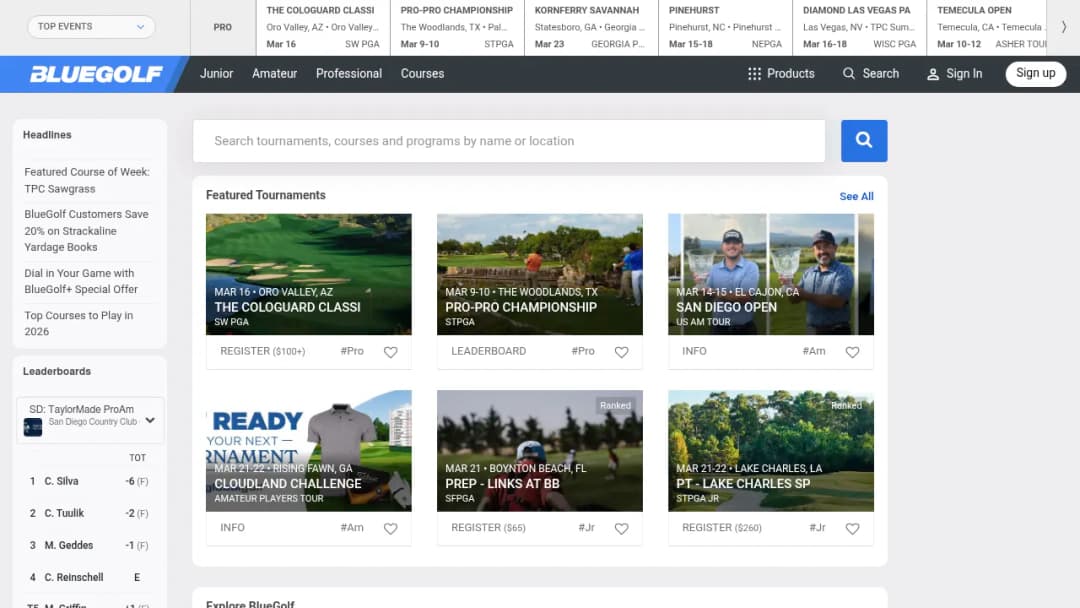Open Strackaline Yardage Books headline

tap(87, 231)
